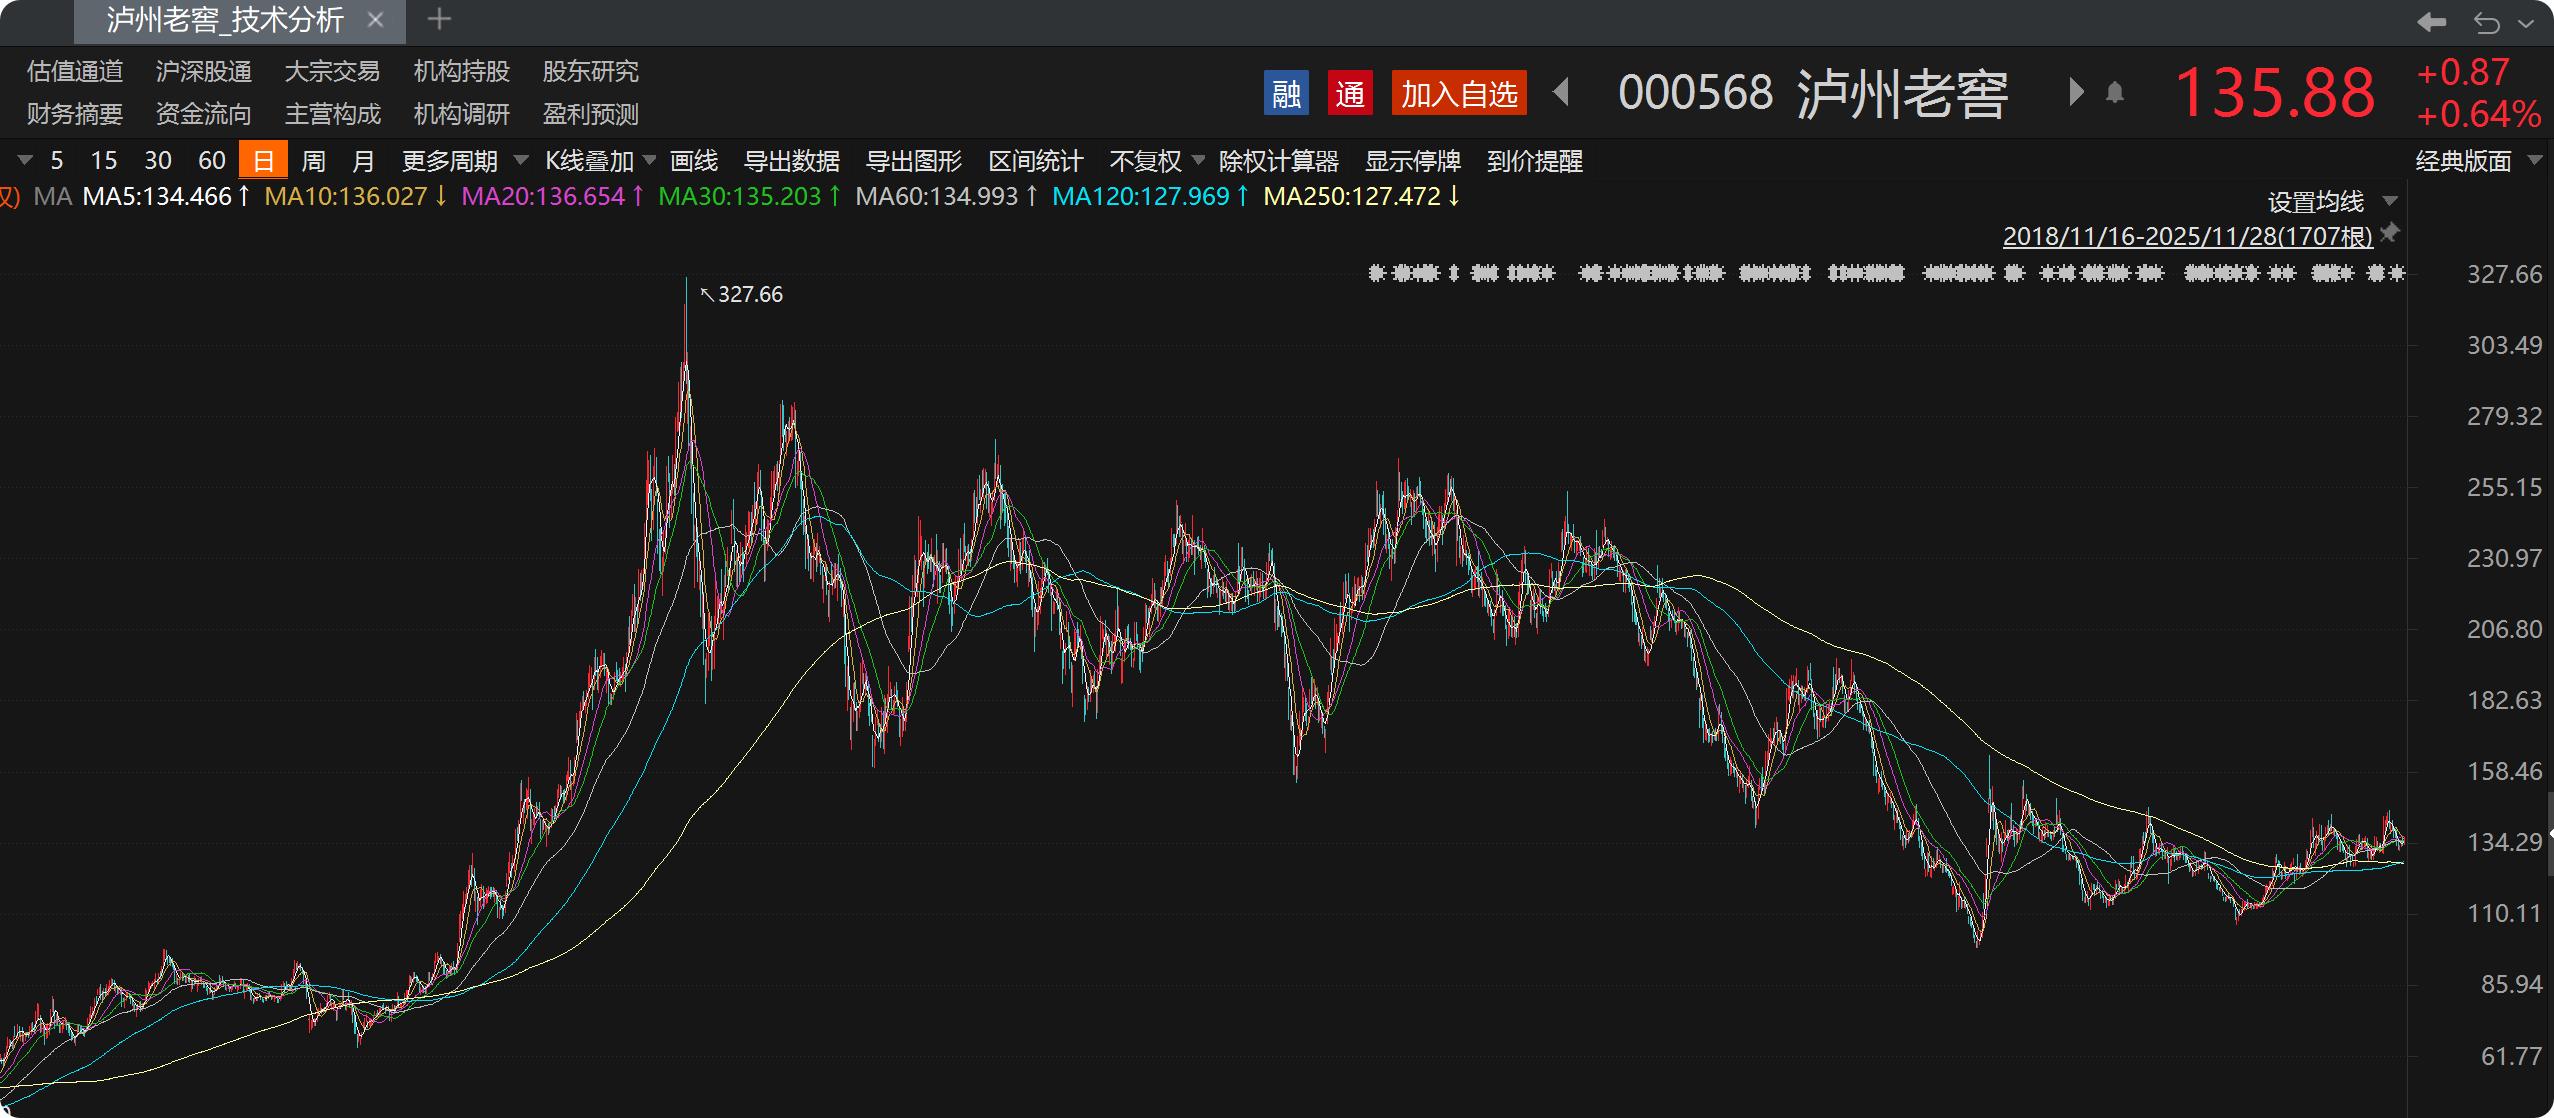The width and height of the screenshot is (2554, 1118).
Task: Click the 加入自选 button
Action: (x=1458, y=94)
